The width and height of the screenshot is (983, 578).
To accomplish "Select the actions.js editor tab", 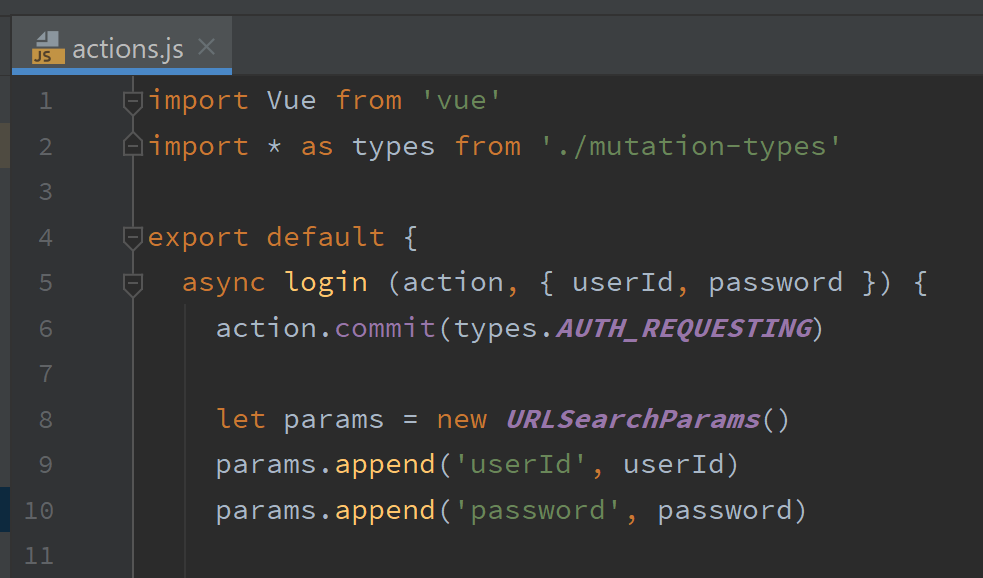I will point(122,47).
